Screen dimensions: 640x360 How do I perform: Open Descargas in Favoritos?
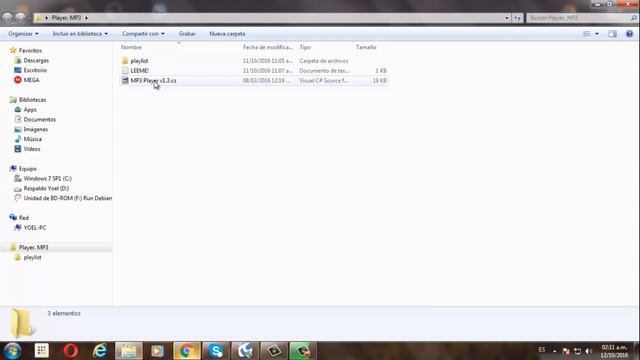[36, 60]
